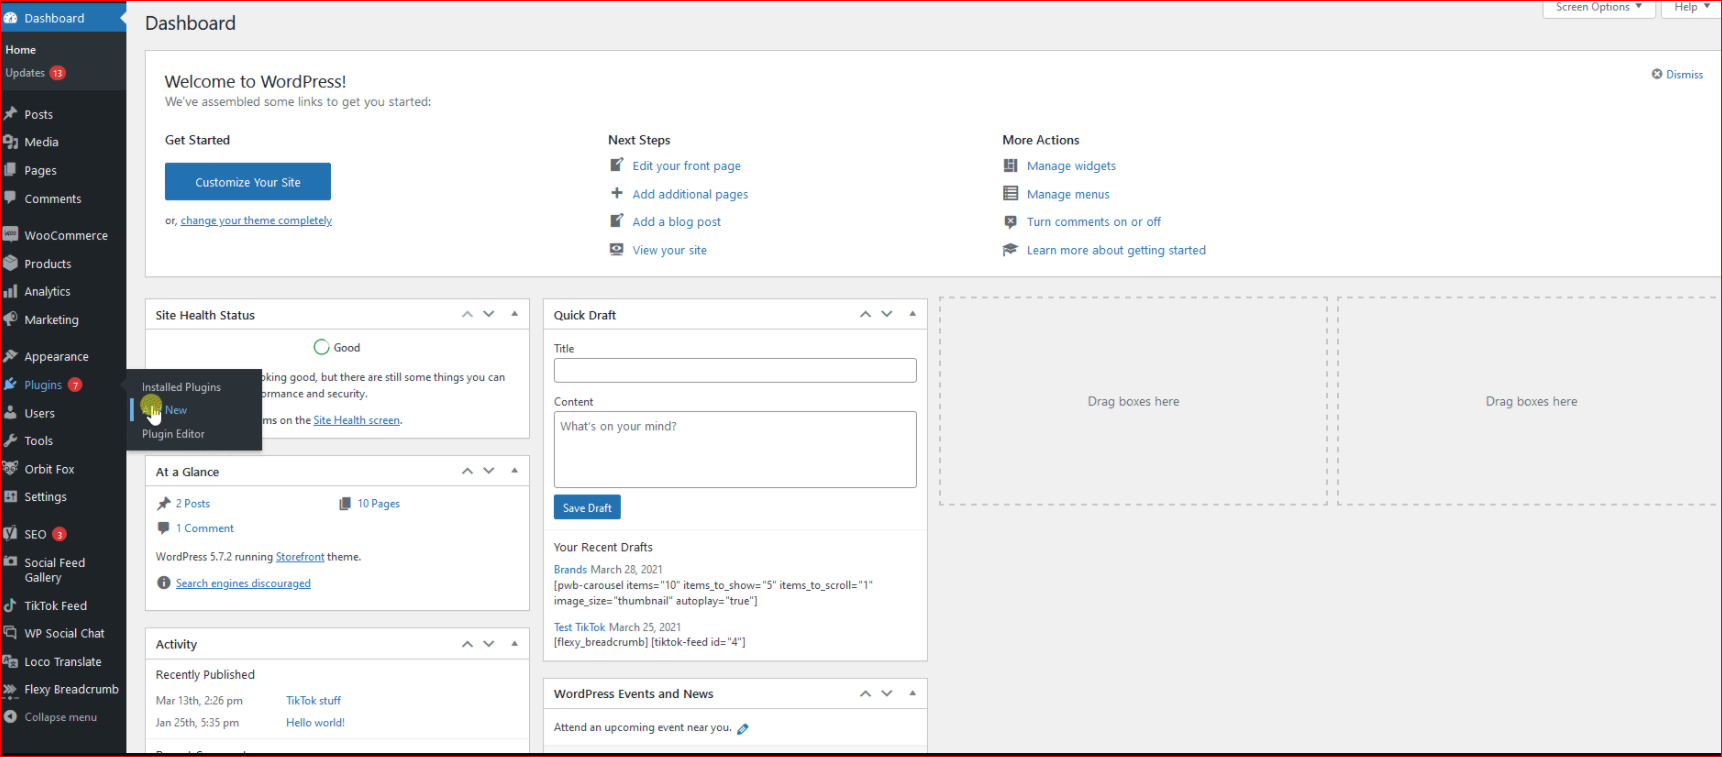The height and width of the screenshot is (757, 1722).
Task: Open the TikTok stuff published post
Action: coord(313,701)
